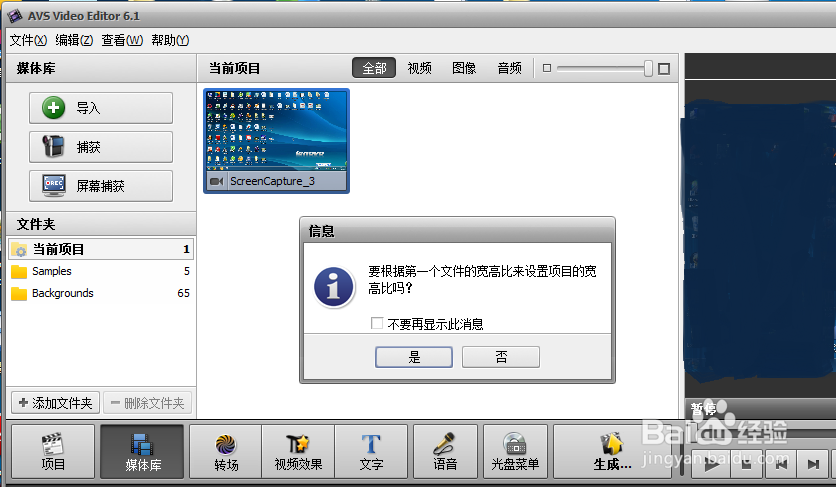The width and height of the screenshot is (836, 487).
Task: Click the thumbnail size slider handle
Action: click(648, 68)
